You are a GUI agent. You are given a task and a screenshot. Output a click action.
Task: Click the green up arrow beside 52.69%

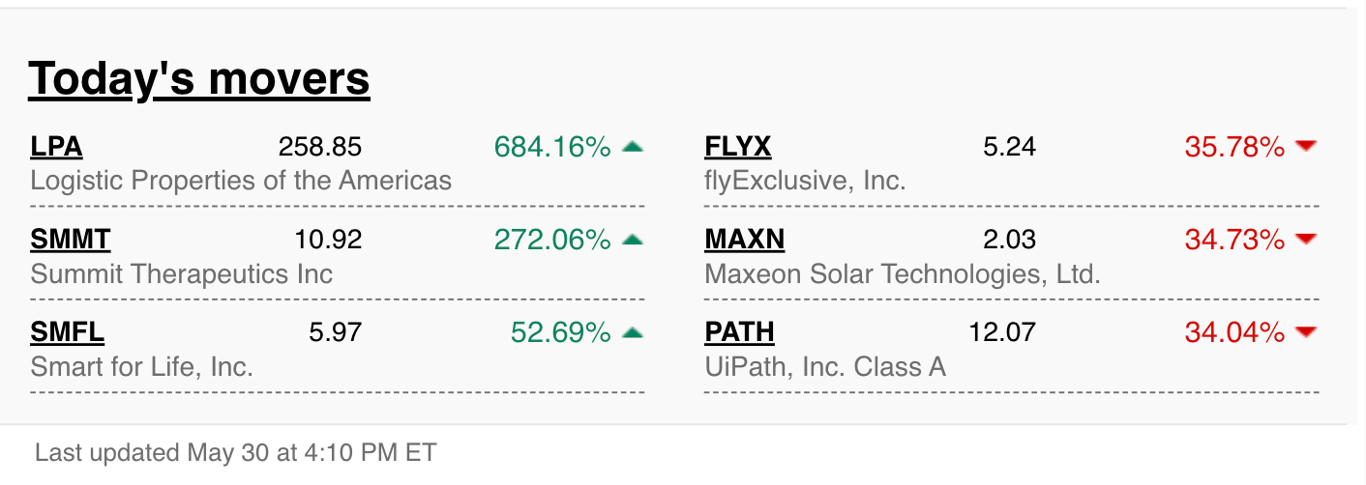point(632,332)
